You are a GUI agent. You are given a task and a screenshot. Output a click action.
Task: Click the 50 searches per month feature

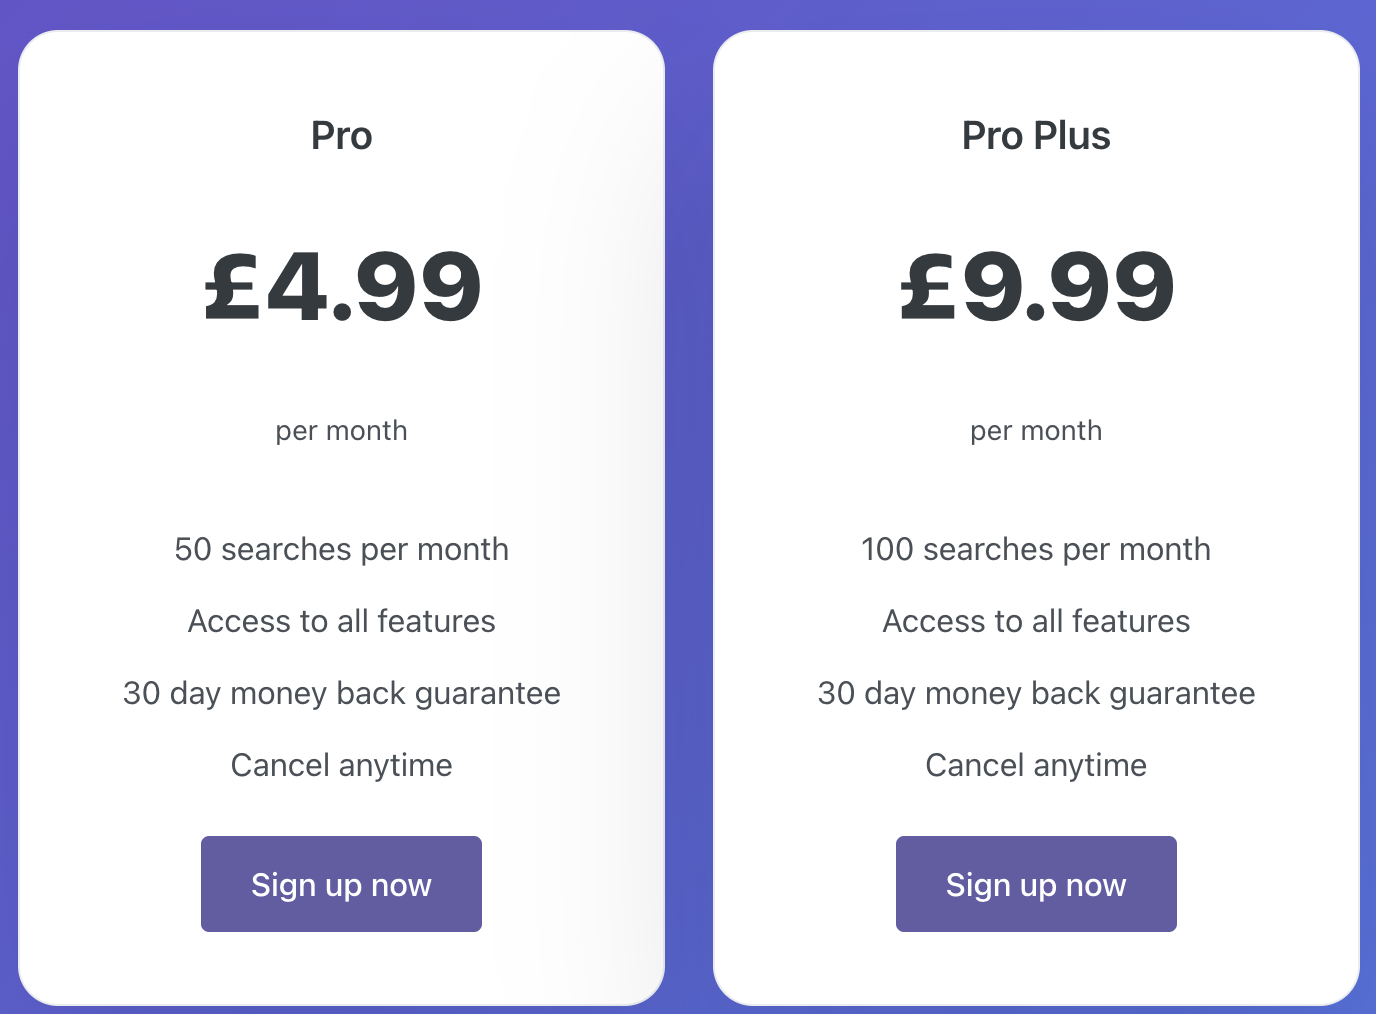(341, 549)
